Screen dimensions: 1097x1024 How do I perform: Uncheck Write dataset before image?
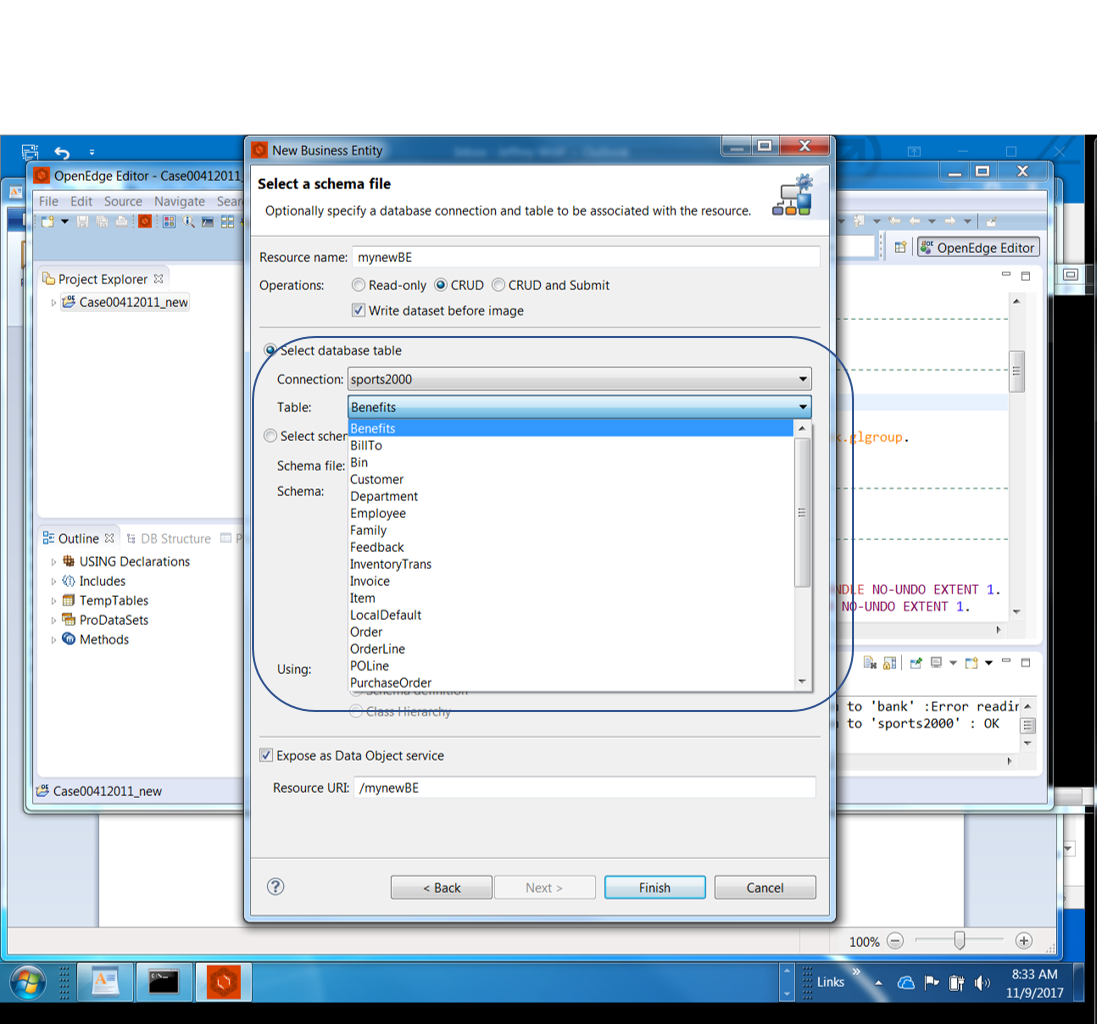[x=358, y=310]
